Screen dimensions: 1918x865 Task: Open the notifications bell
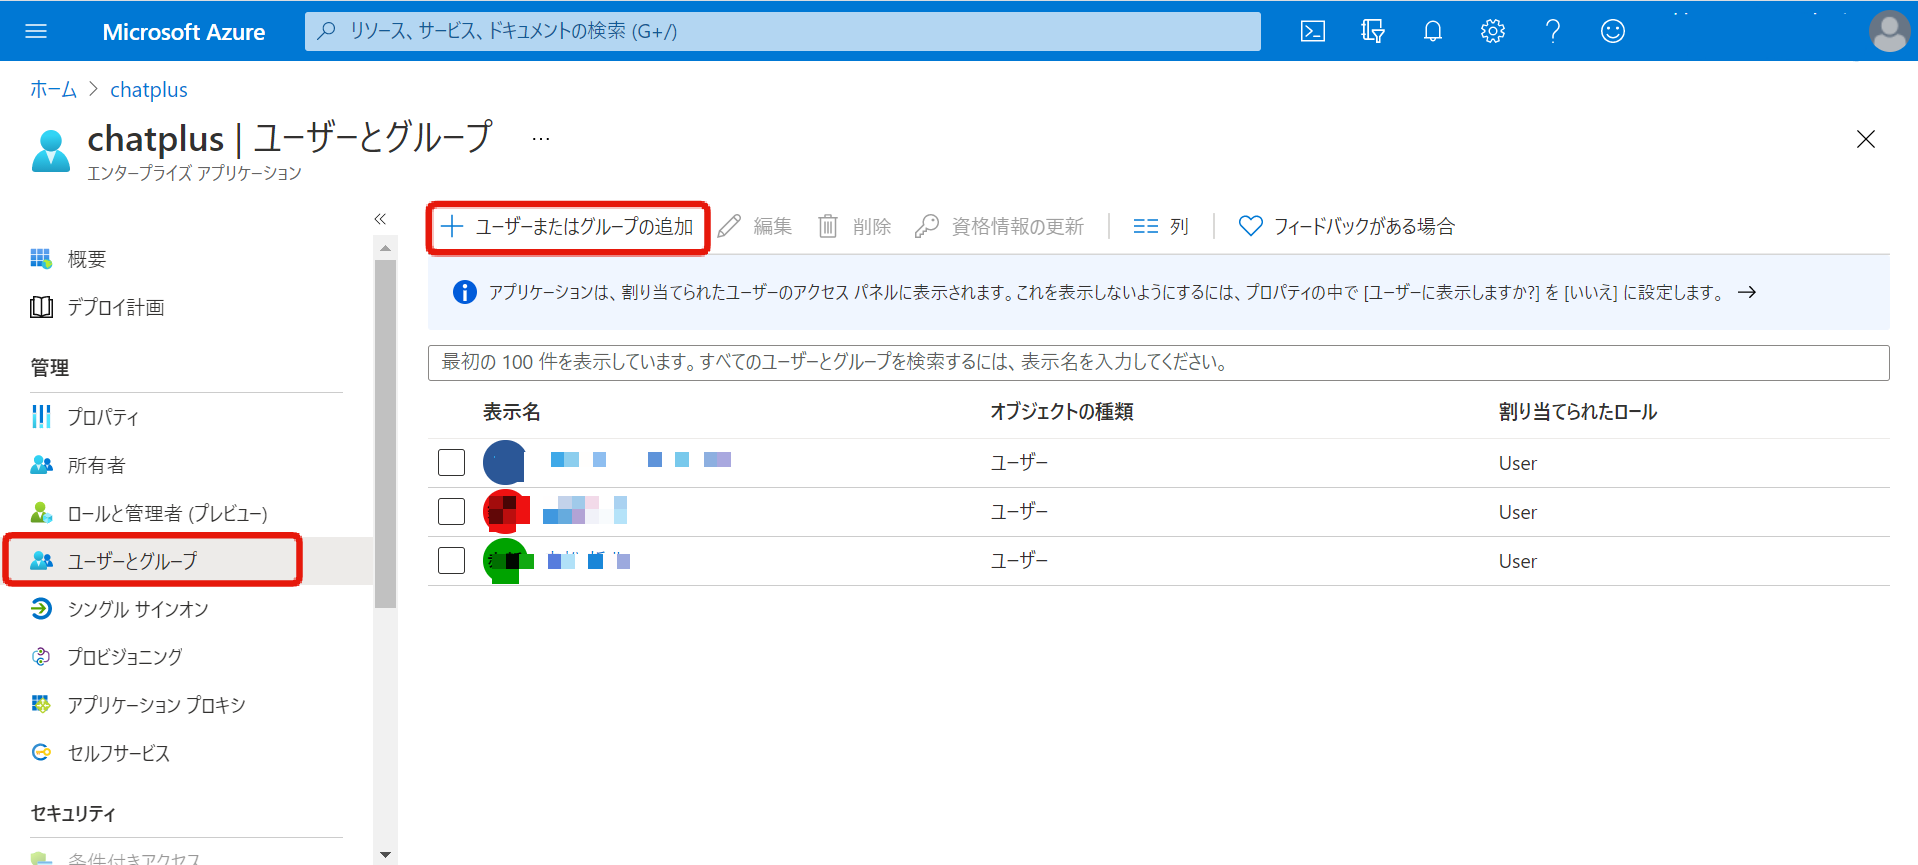pyautogui.click(x=1432, y=31)
